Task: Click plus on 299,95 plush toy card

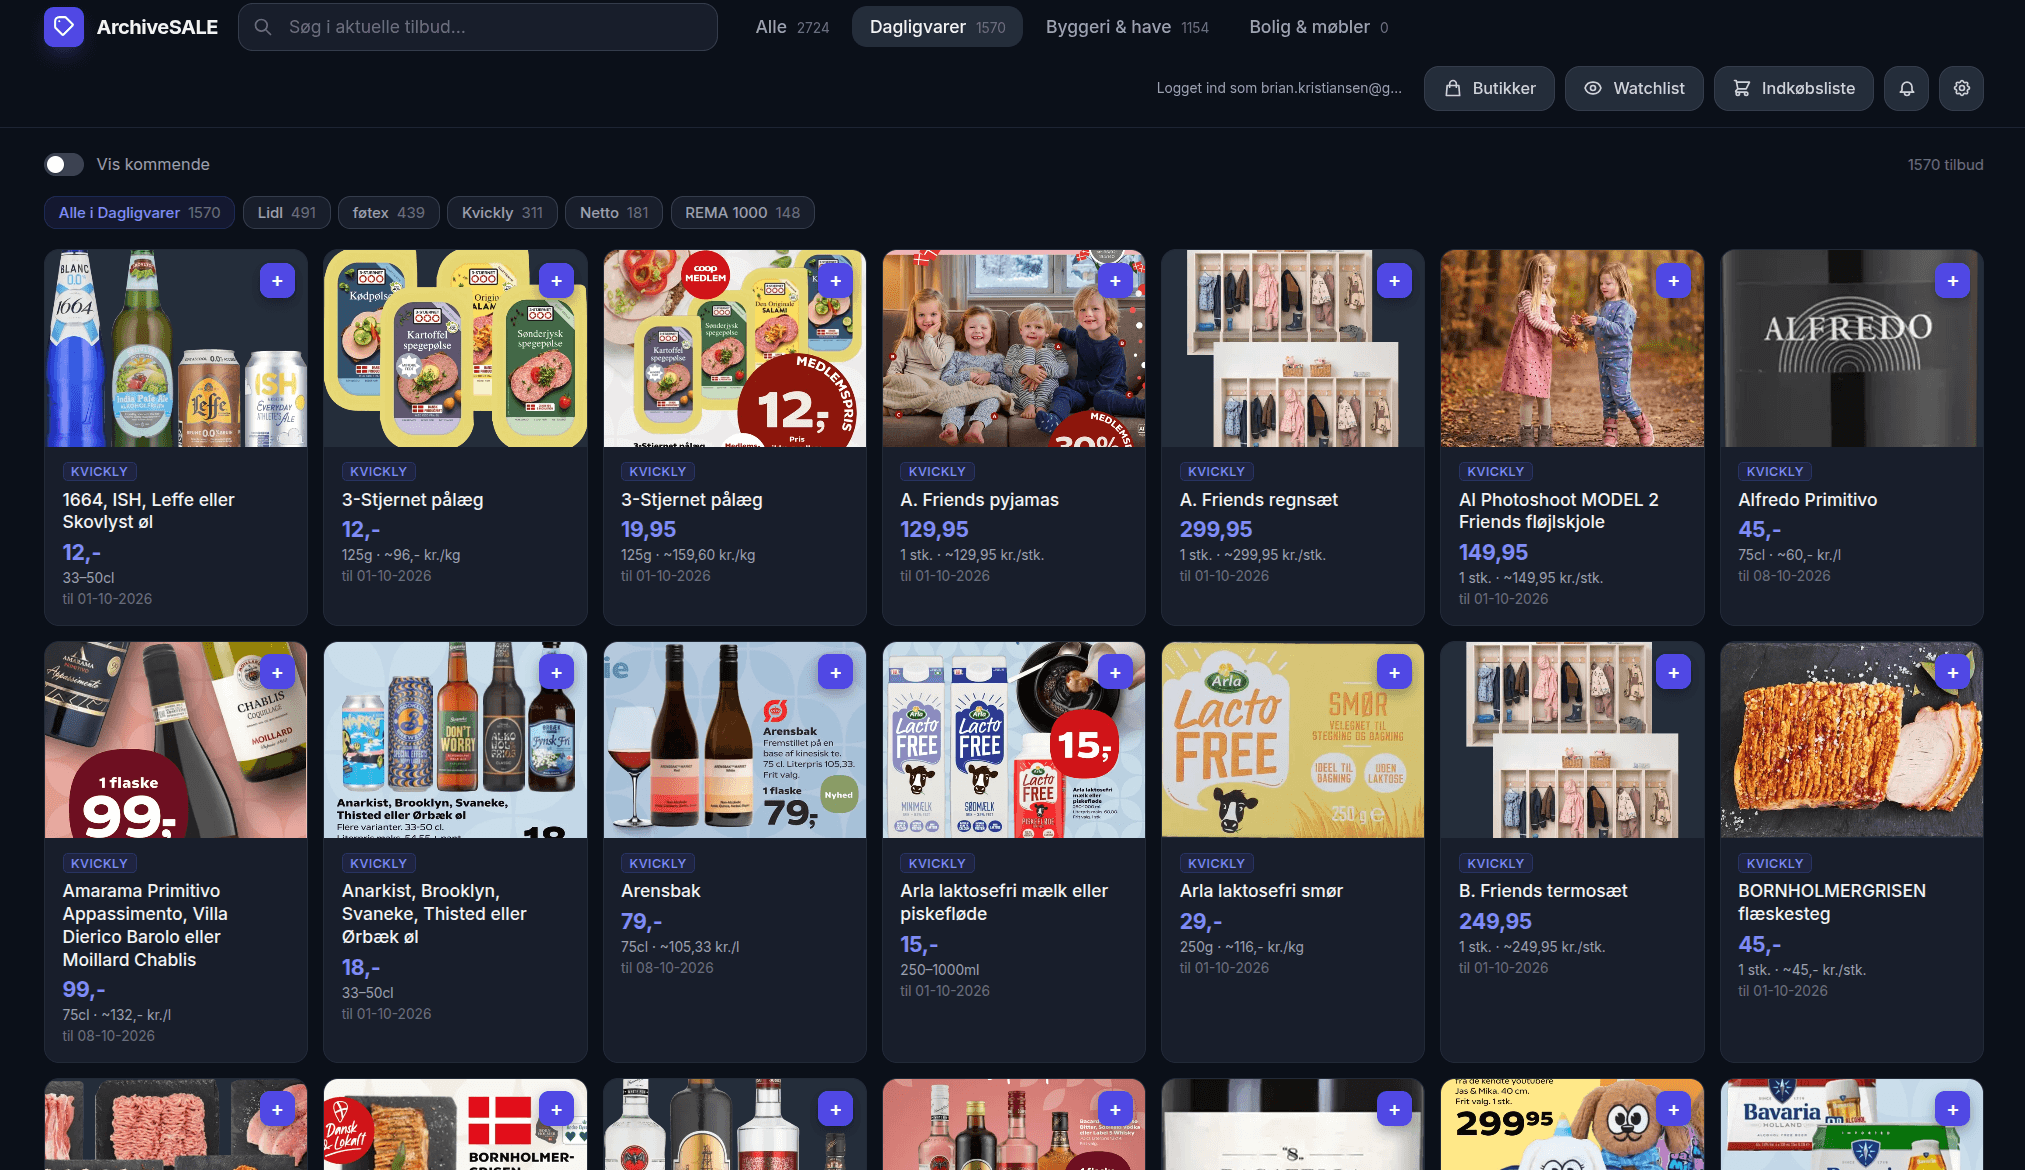Action: (1674, 1110)
